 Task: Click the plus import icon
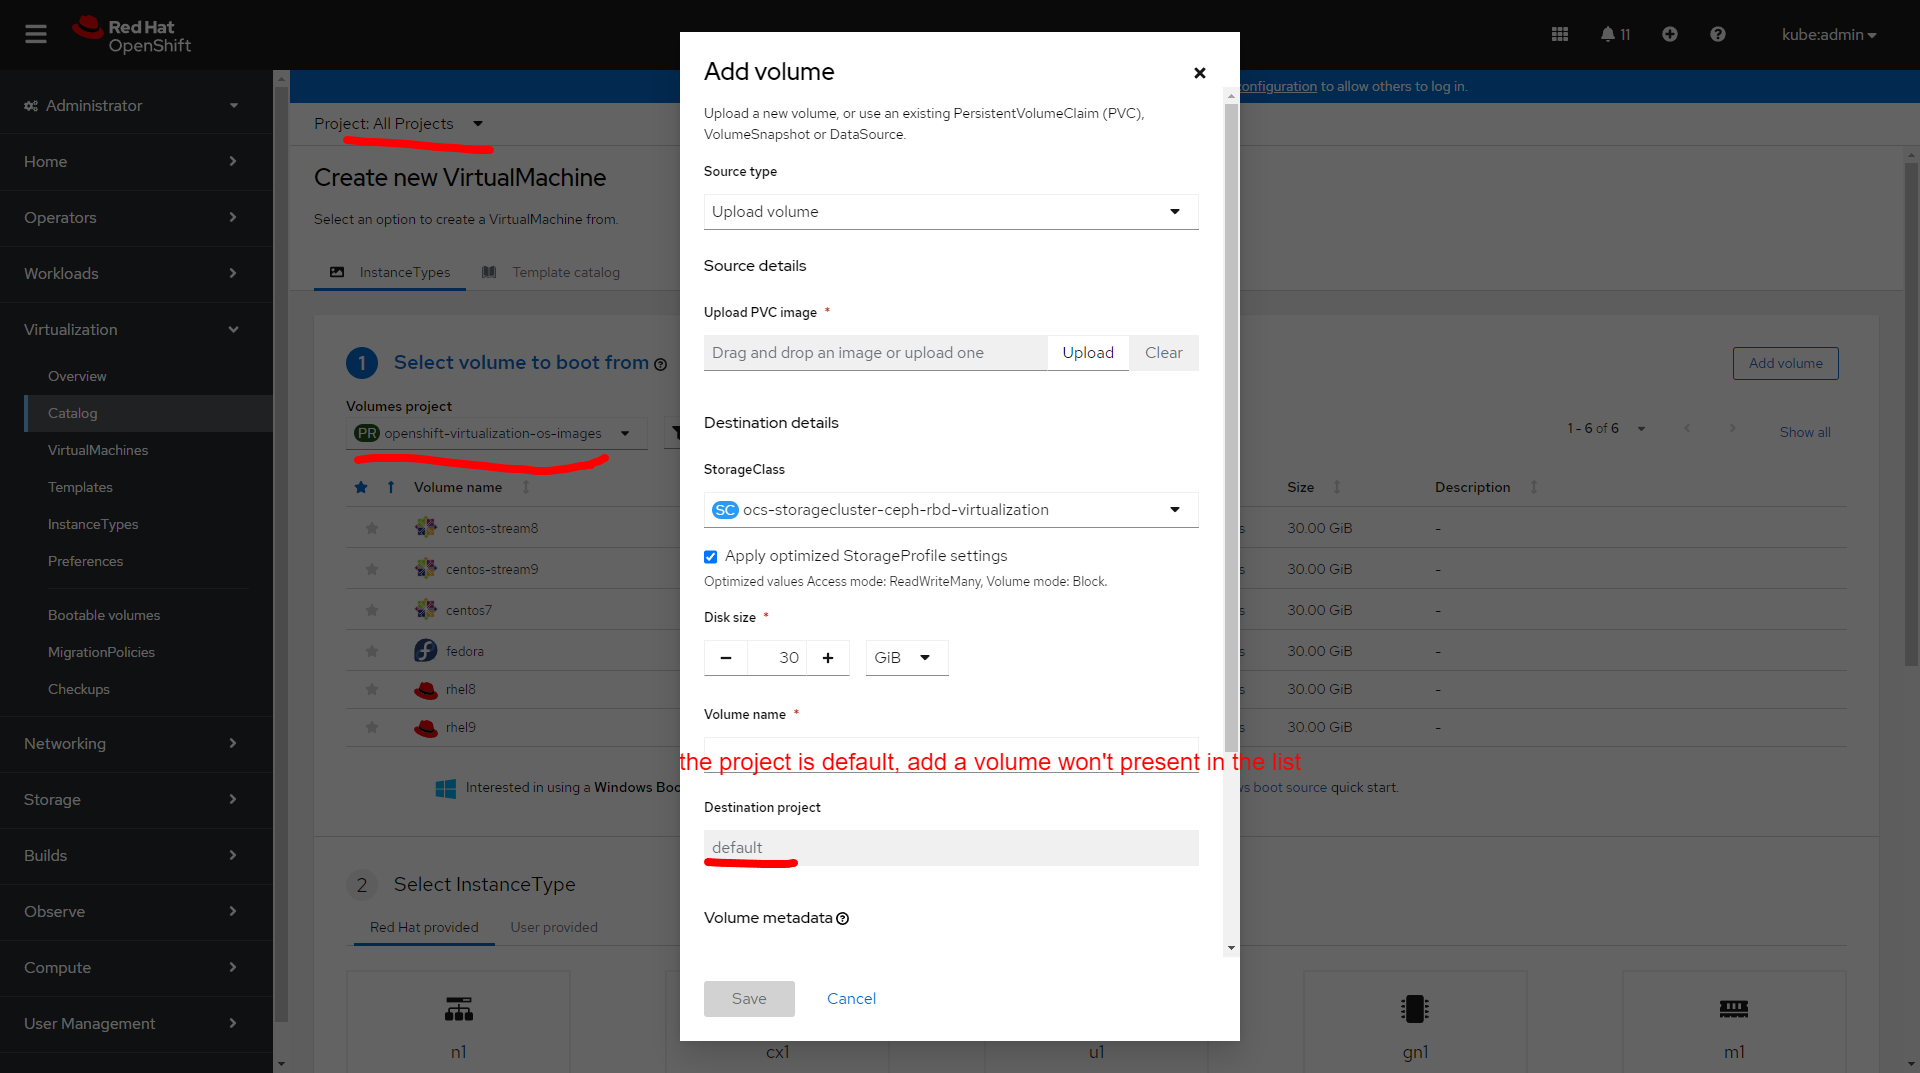click(1670, 34)
